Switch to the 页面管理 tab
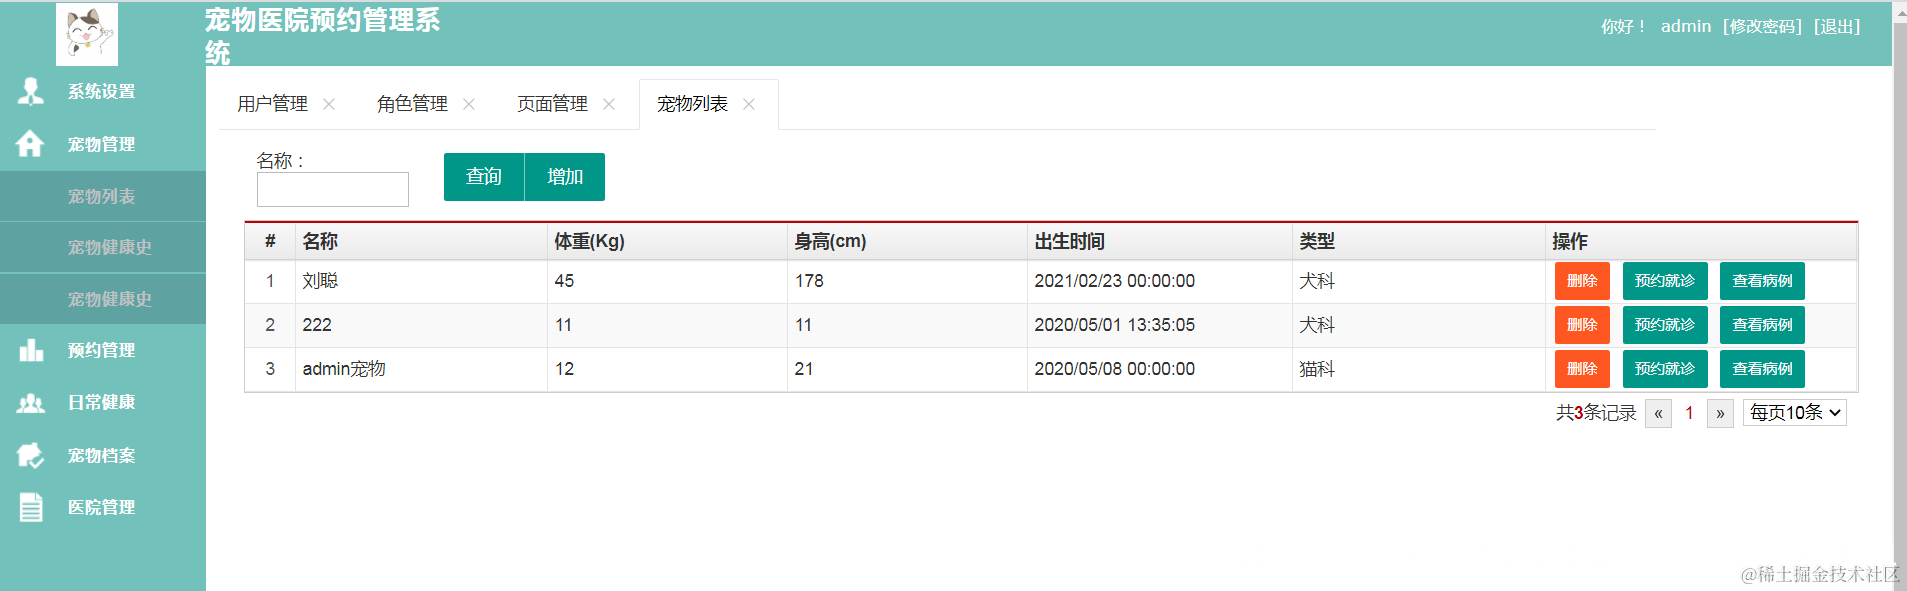Viewport: 1907px width, 591px height. tap(552, 104)
